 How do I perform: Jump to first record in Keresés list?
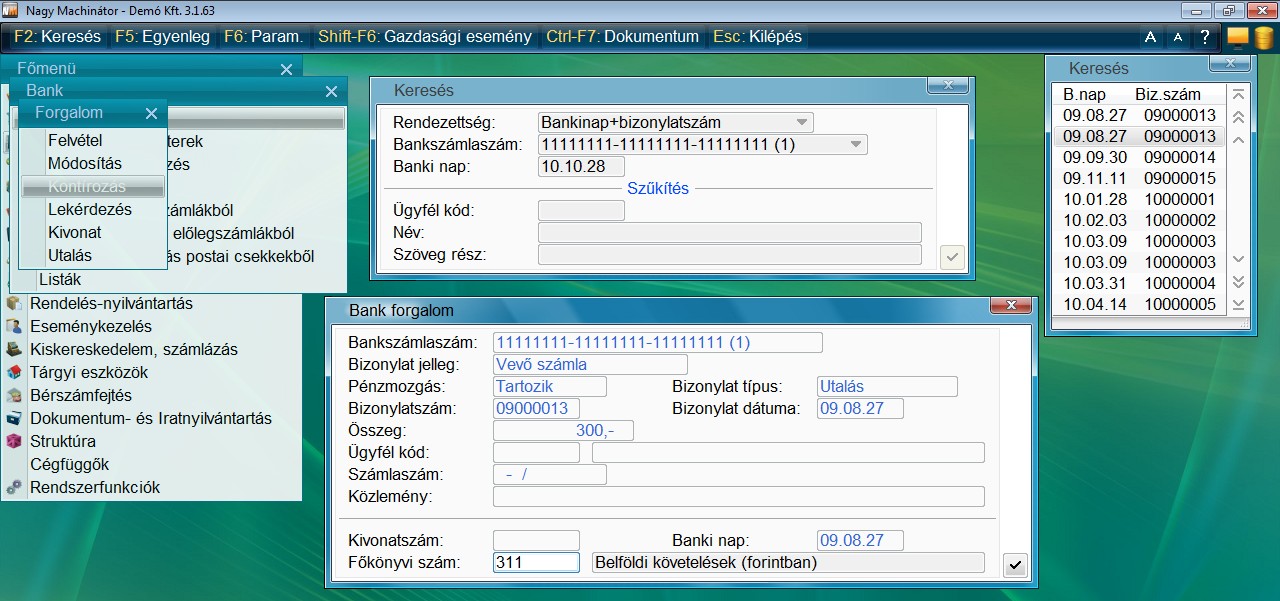pos(1239,94)
